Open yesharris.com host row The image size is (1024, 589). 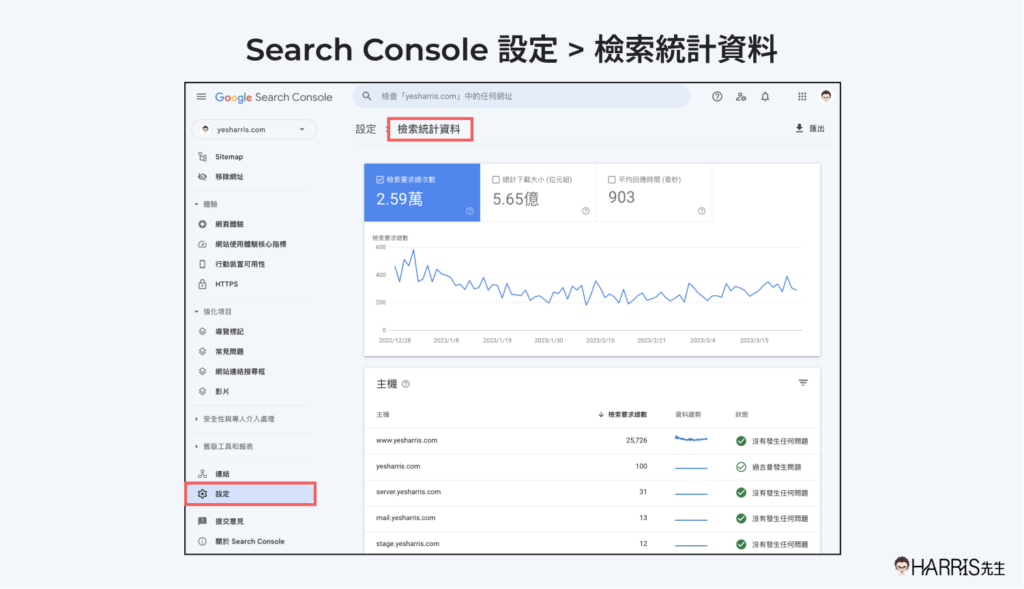(592, 467)
